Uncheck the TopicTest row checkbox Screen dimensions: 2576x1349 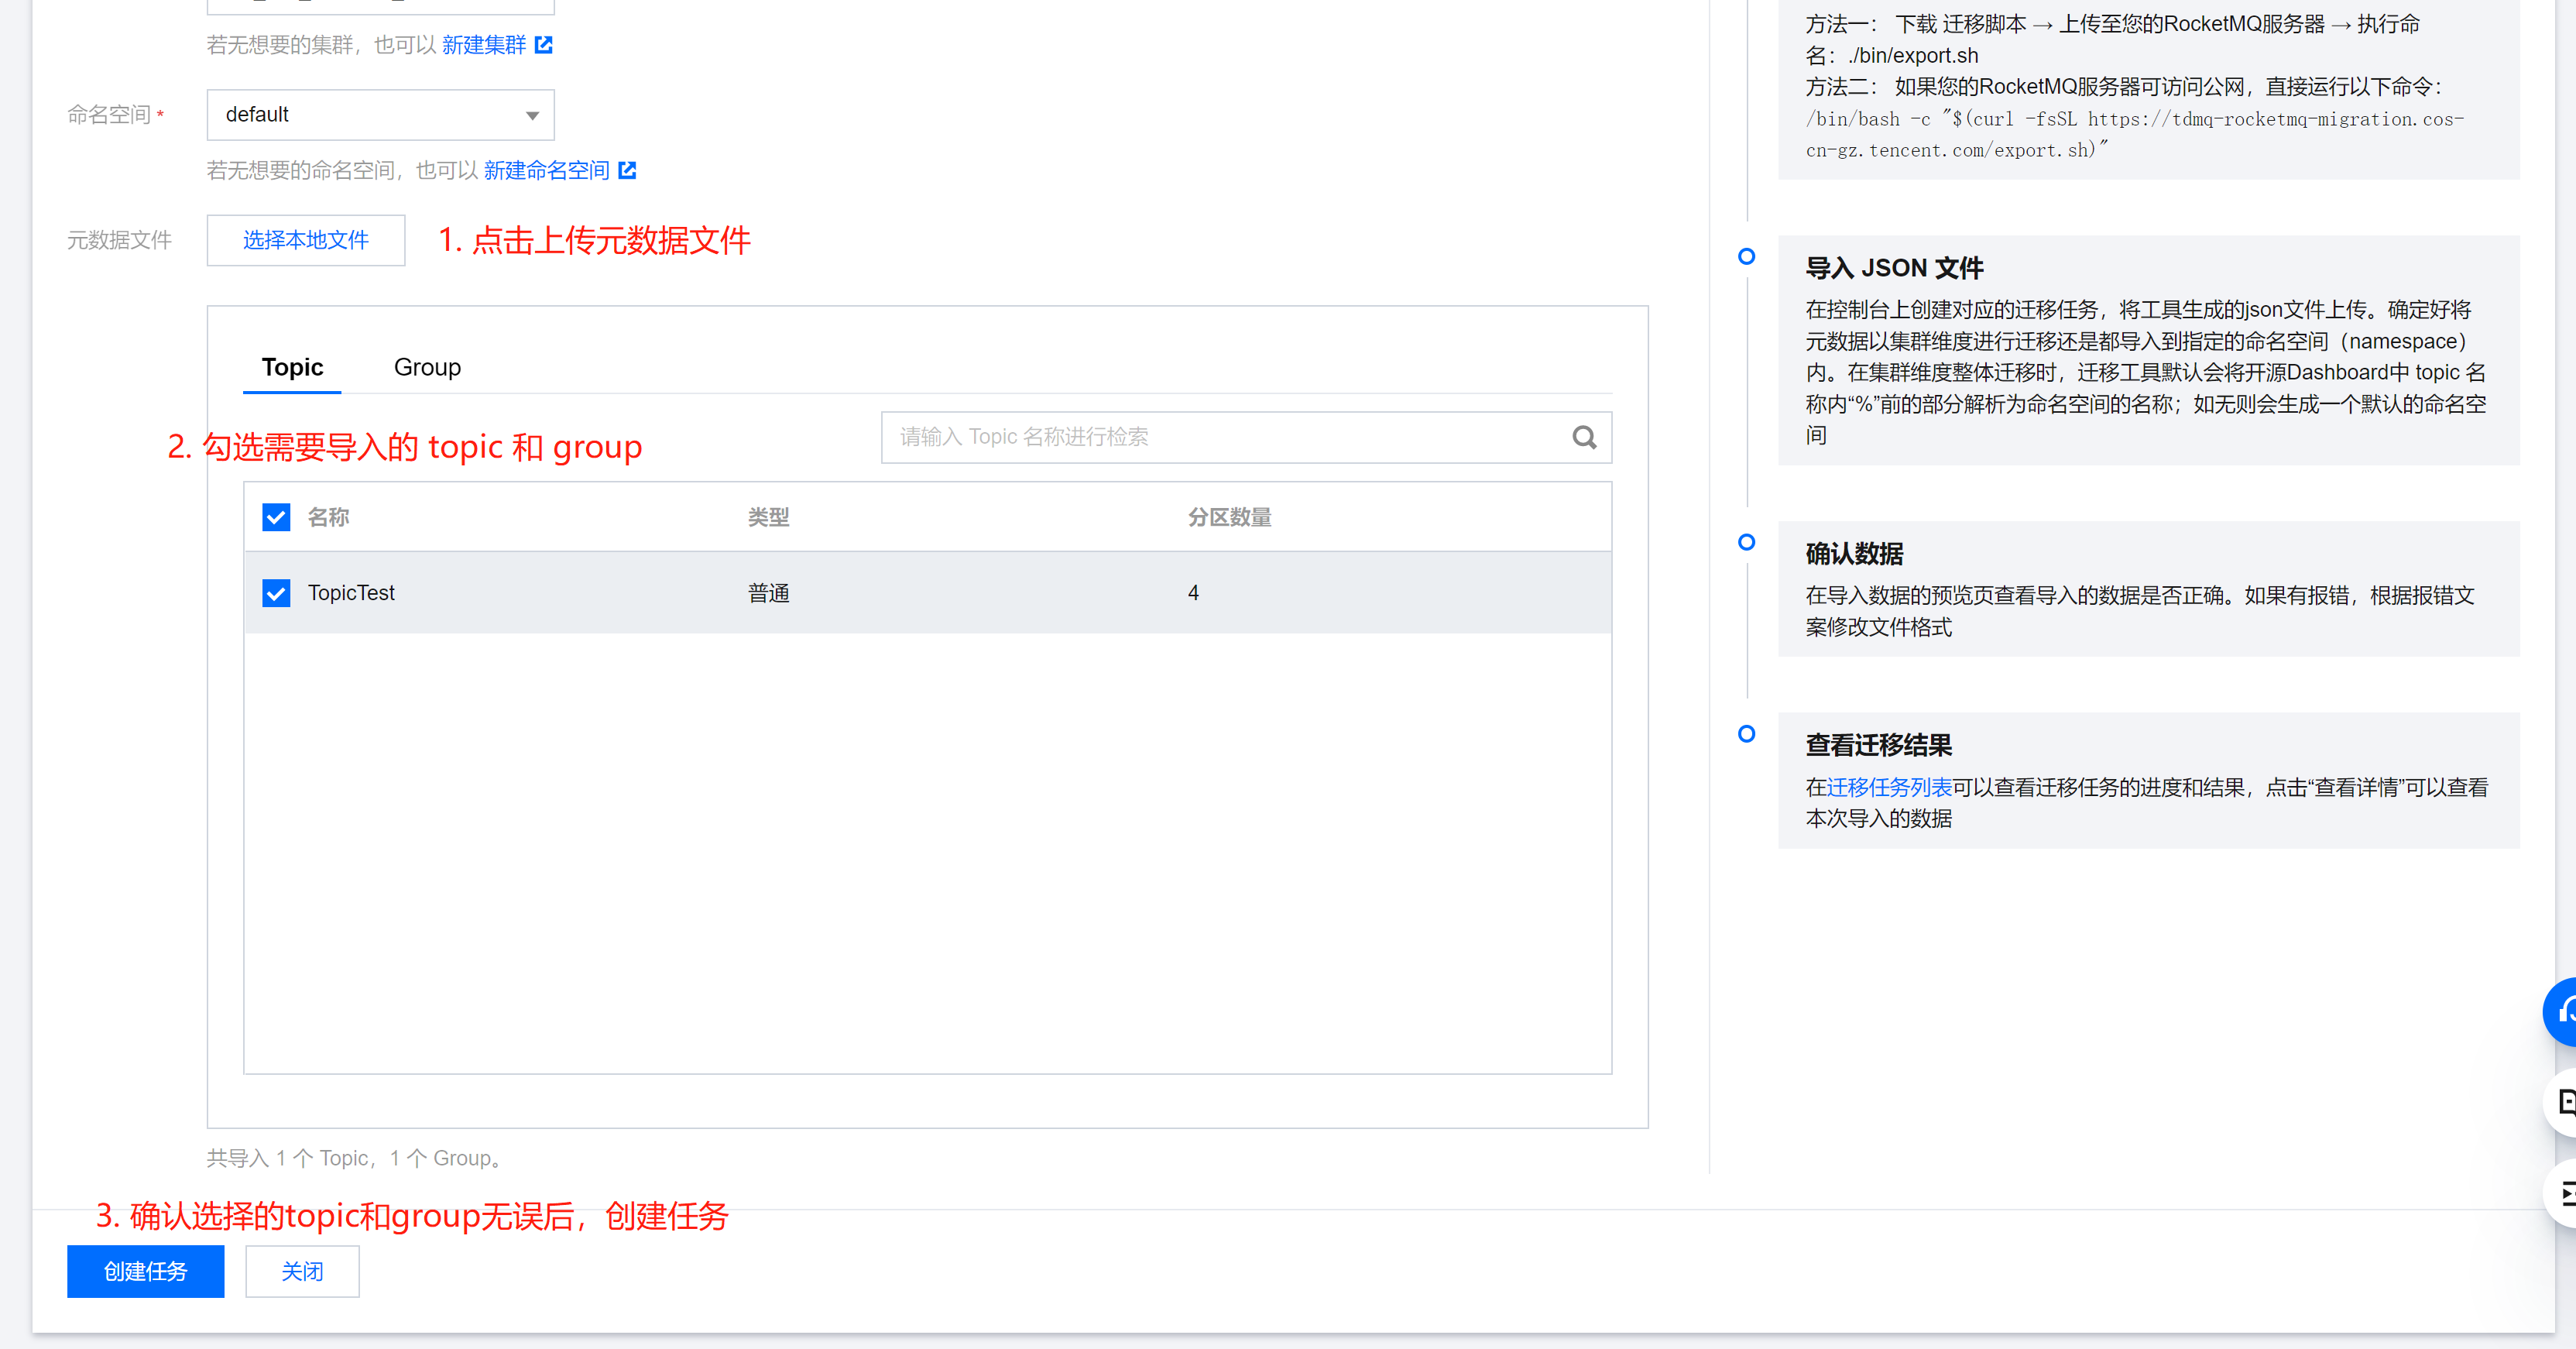[x=276, y=593]
